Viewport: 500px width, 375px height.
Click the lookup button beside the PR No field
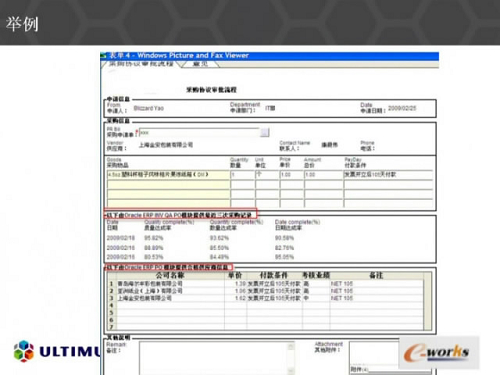click(x=265, y=132)
